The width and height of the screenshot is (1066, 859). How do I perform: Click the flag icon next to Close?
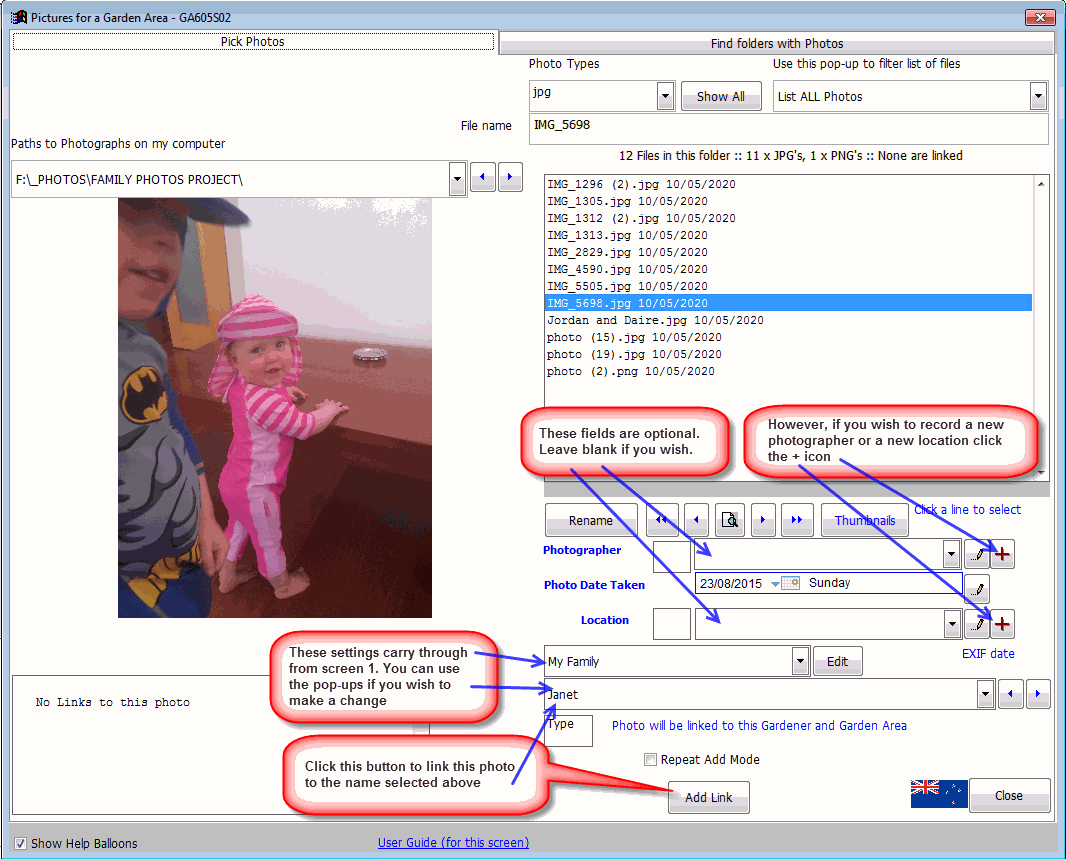(x=938, y=794)
